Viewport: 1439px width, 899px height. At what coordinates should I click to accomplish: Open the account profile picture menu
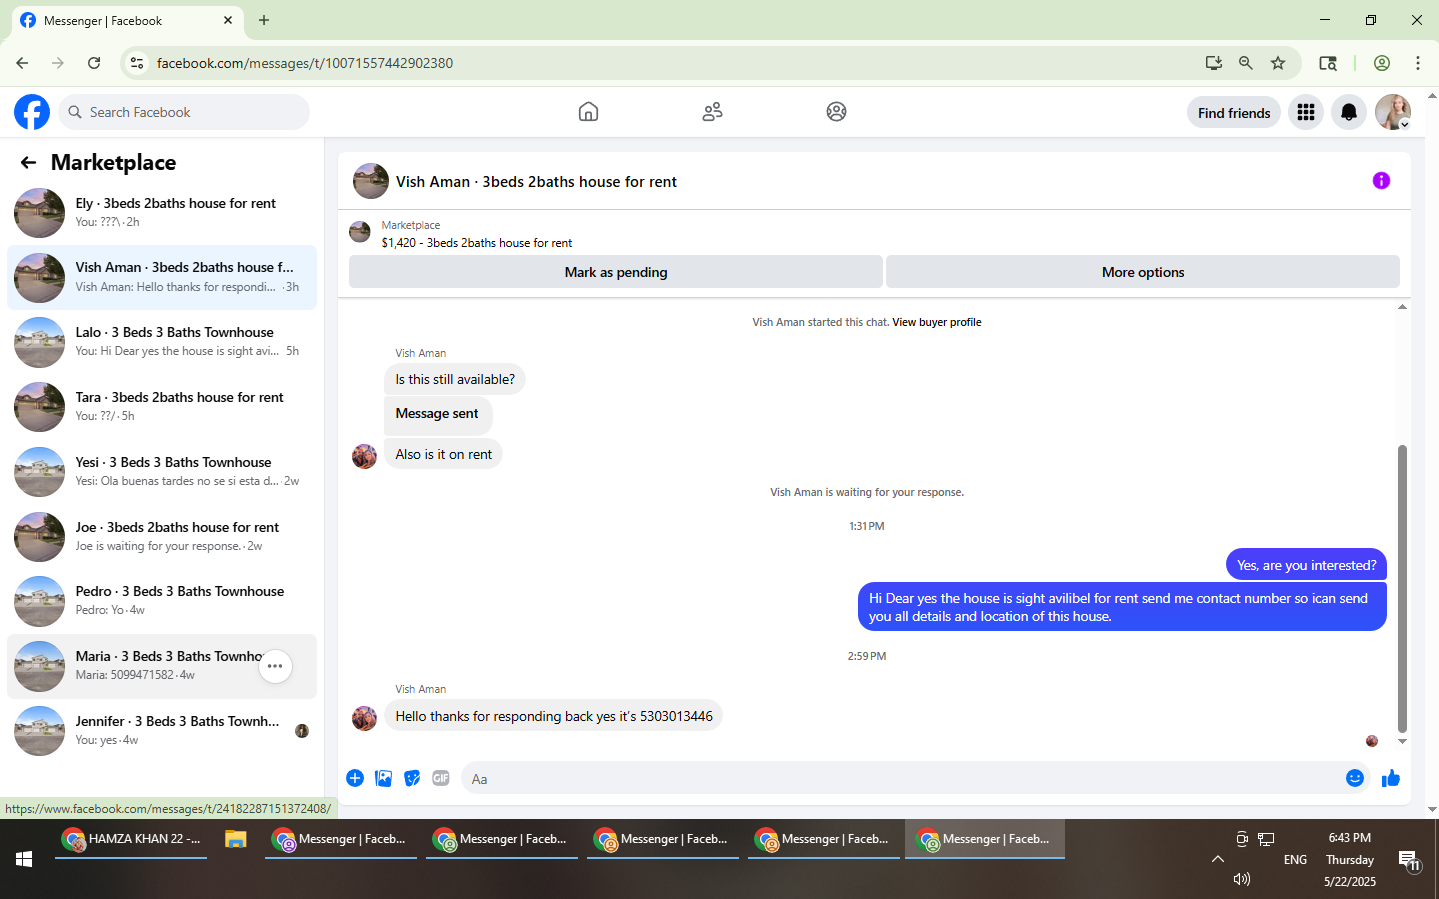(1393, 113)
